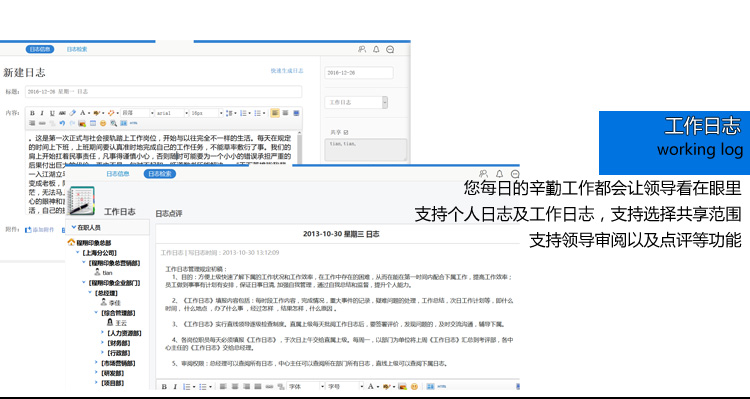Toggle the 共享 share checkbox
This screenshot has width=750, height=399.
345,132
